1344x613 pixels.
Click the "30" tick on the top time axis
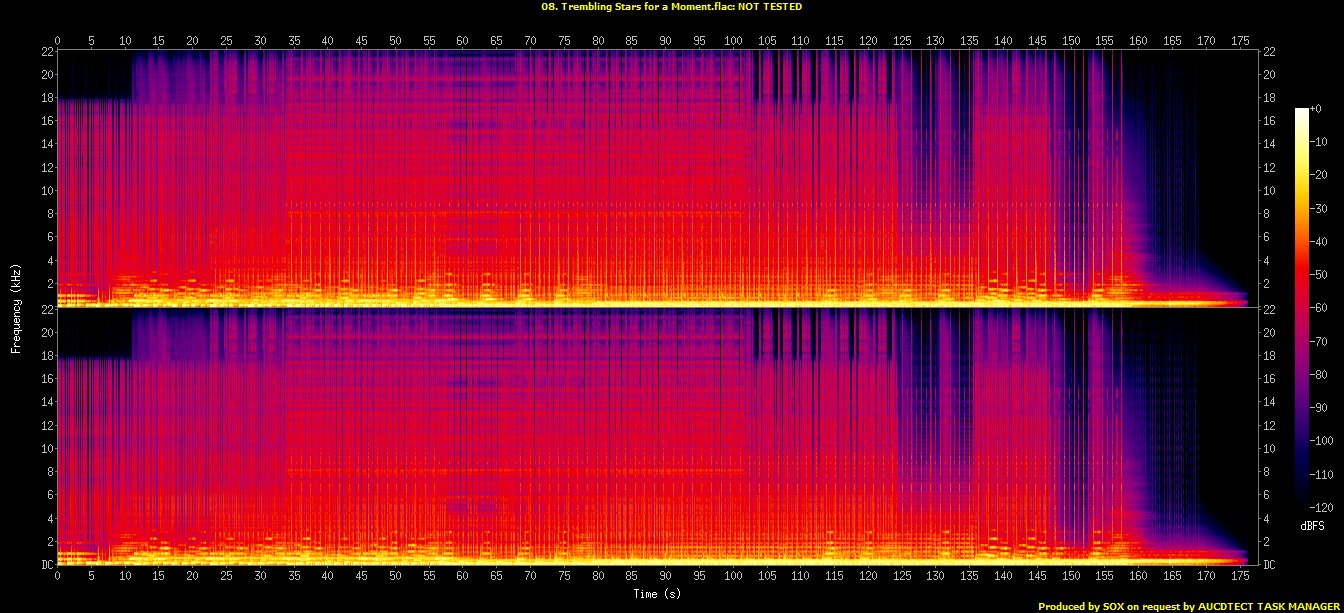point(260,40)
